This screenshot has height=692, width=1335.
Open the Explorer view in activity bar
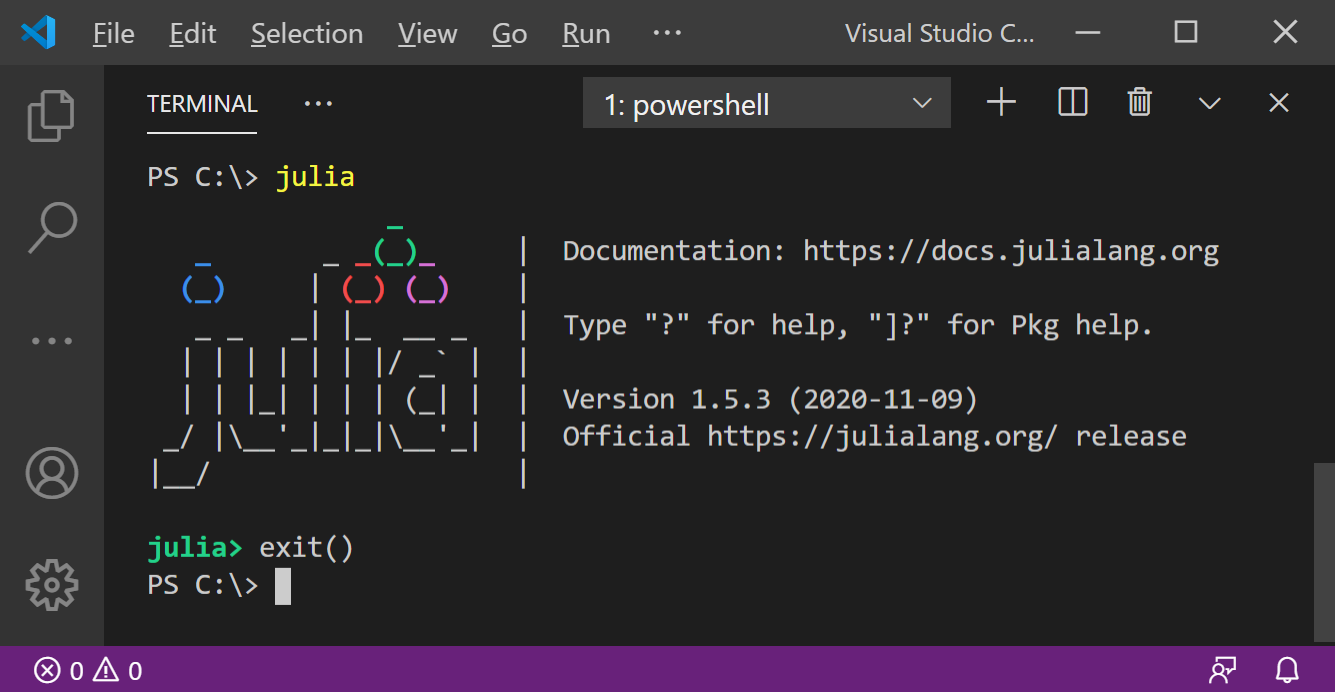51,115
